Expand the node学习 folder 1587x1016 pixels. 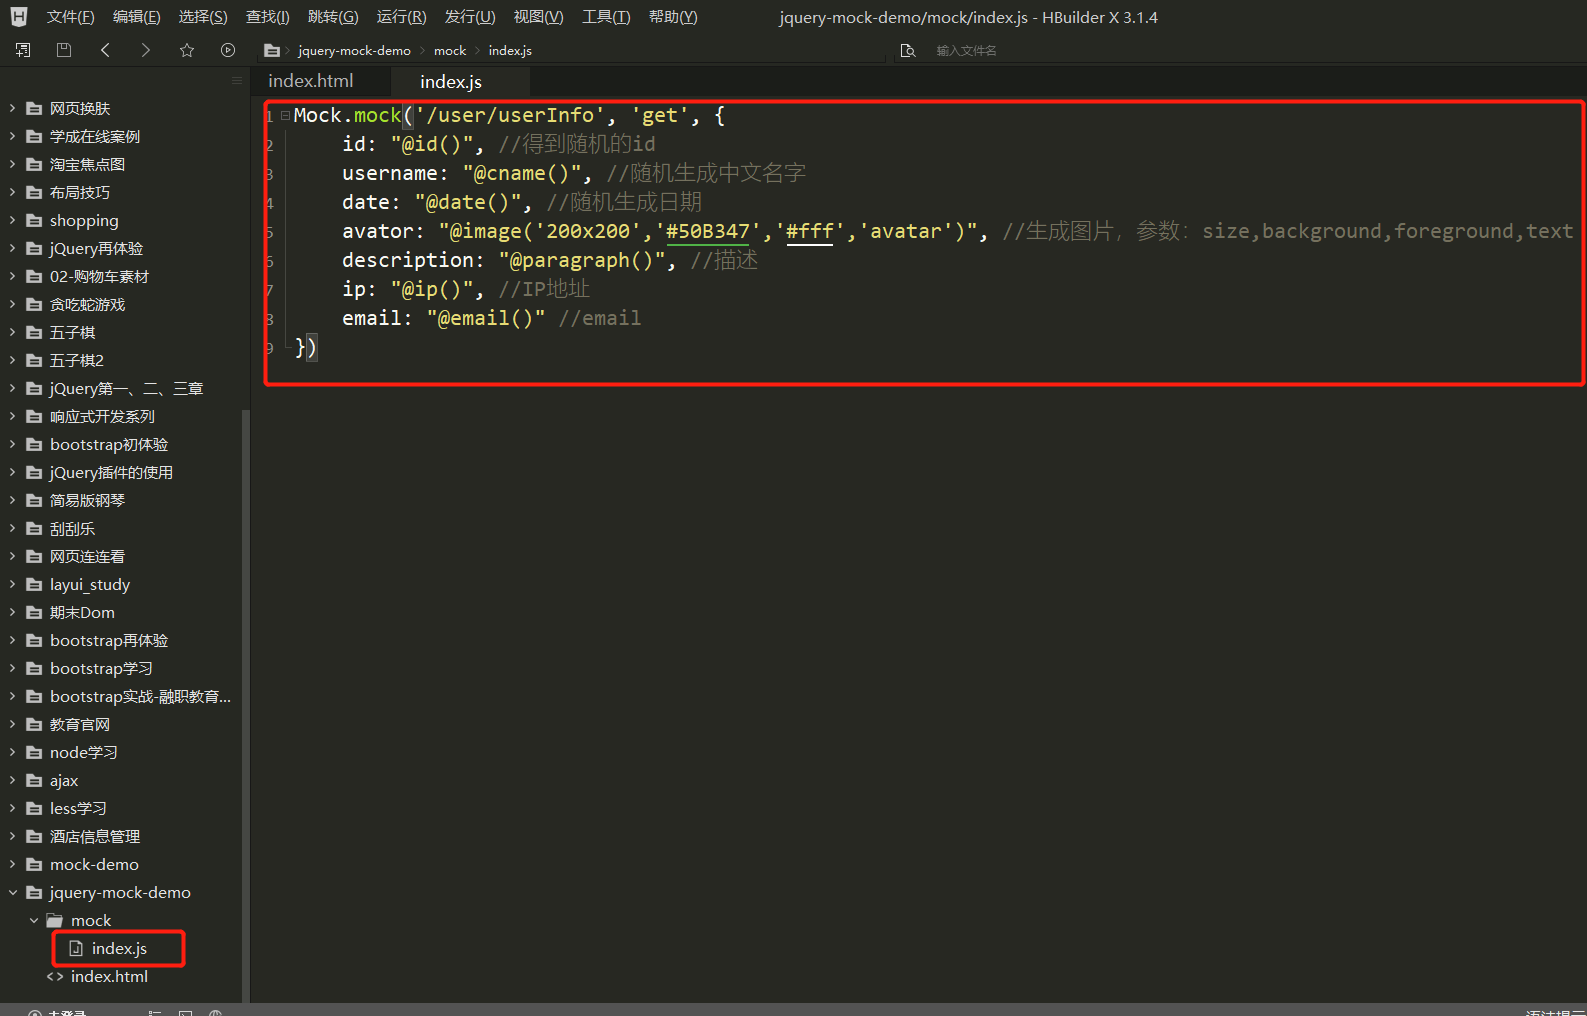[12, 752]
